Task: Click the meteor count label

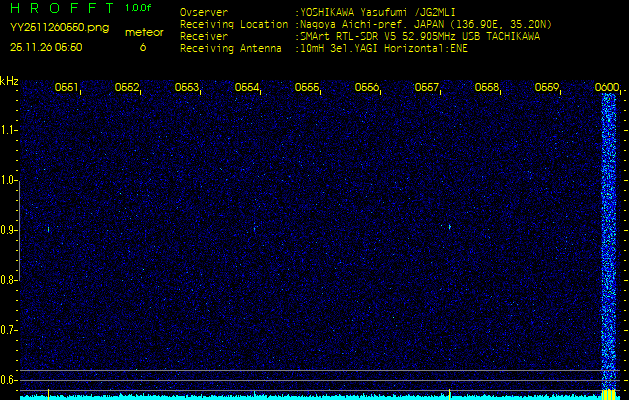Action: click(143, 32)
